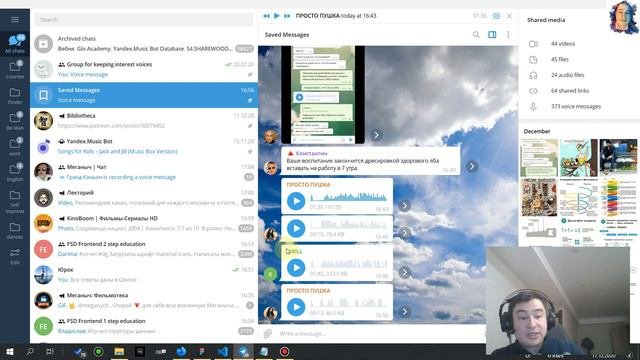Screen dimensions: 640x360
Task: Open the Лекторий channel
Action: click(144, 198)
